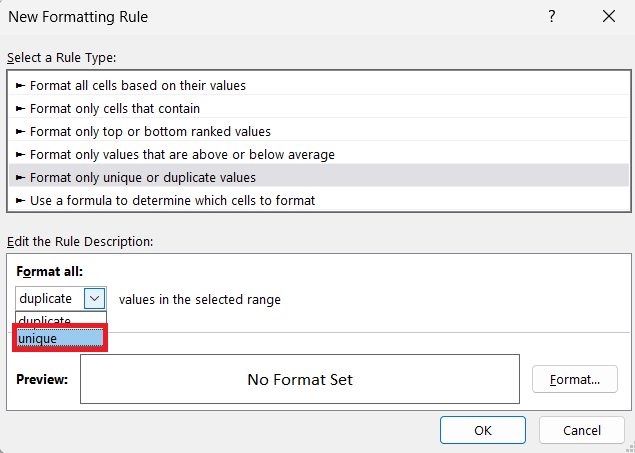The image size is (635, 453).
Task: Close the New Formatting Rule dialog
Action: tap(609, 17)
